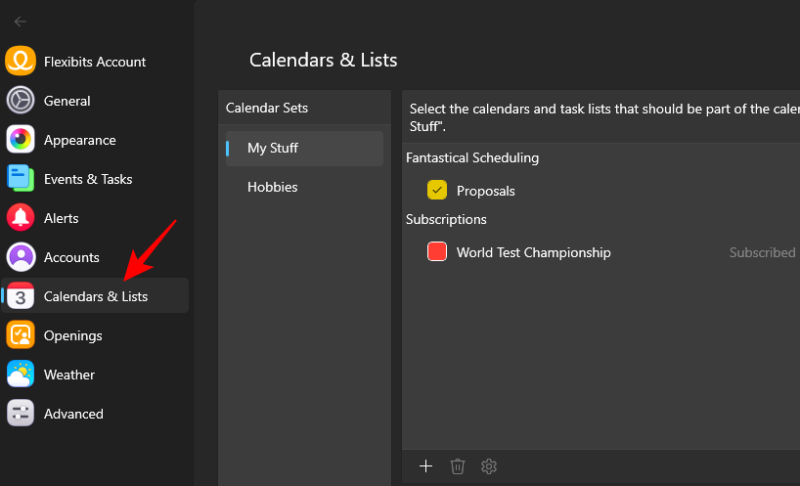800x486 pixels.
Task: Open Calendars & Lists settings section
Action: click(95, 297)
